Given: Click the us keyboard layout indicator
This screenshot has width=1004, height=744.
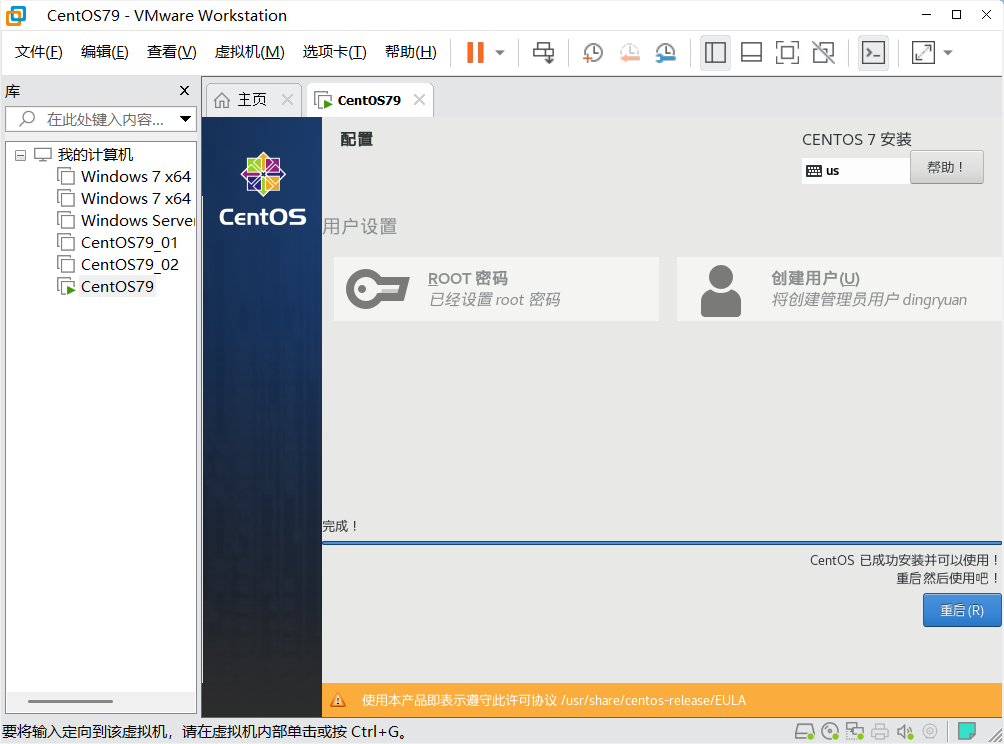Looking at the screenshot, I should pos(855,171).
